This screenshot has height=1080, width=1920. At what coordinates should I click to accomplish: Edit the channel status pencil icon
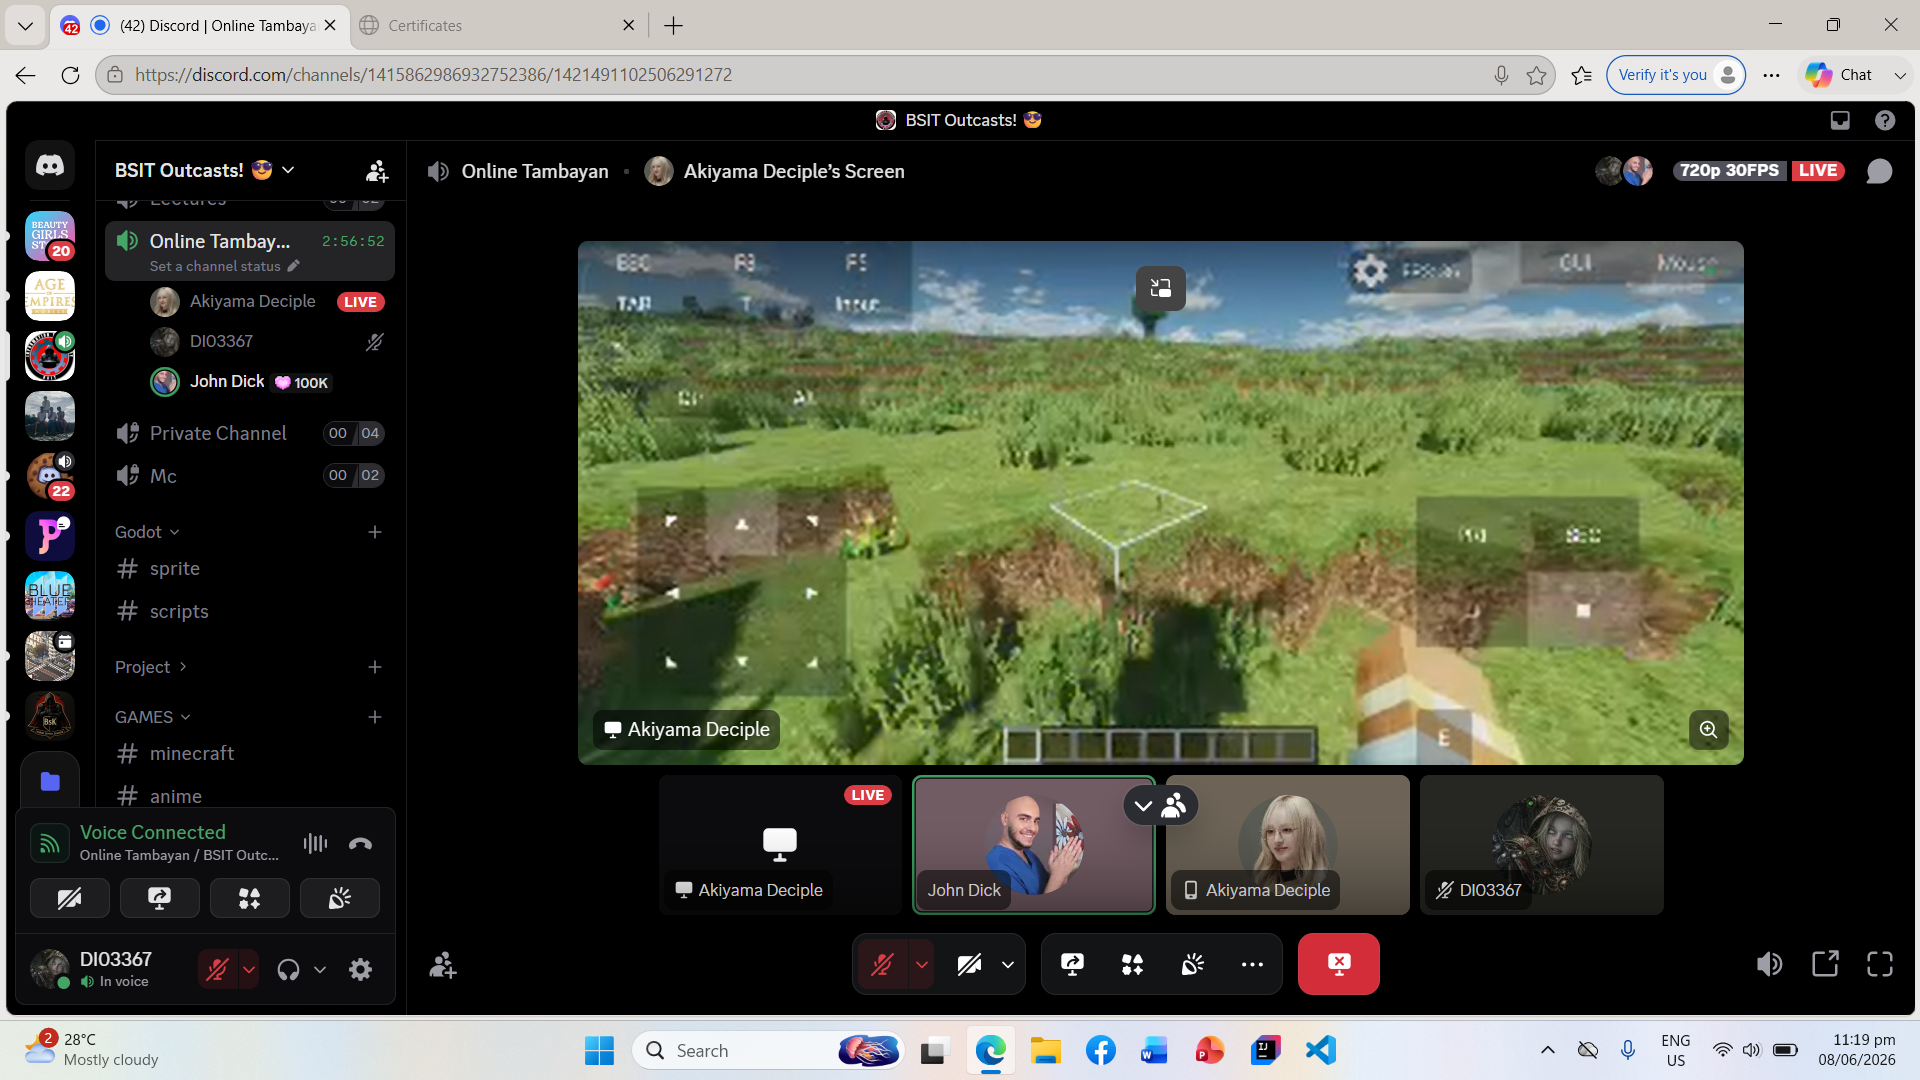[x=293, y=266]
